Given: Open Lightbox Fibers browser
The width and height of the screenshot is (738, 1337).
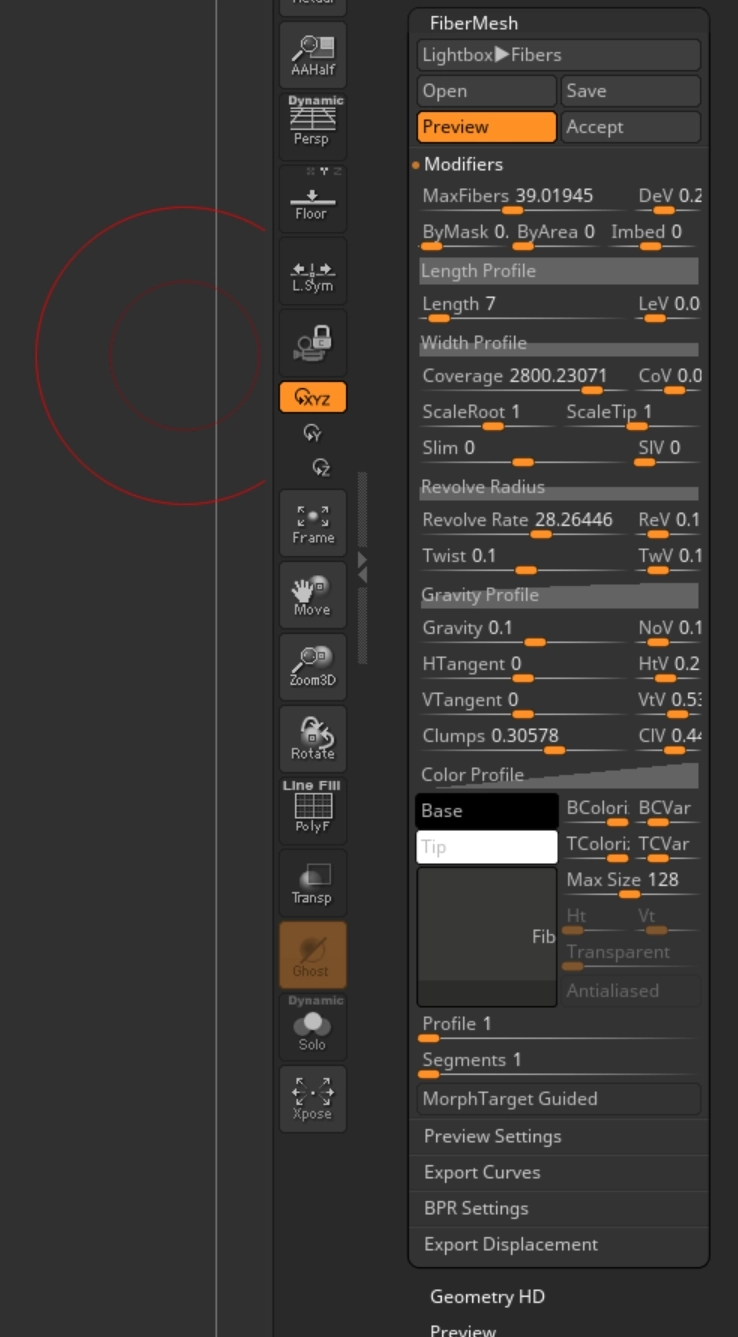Looking at the screenshot, I should point(558,55).
